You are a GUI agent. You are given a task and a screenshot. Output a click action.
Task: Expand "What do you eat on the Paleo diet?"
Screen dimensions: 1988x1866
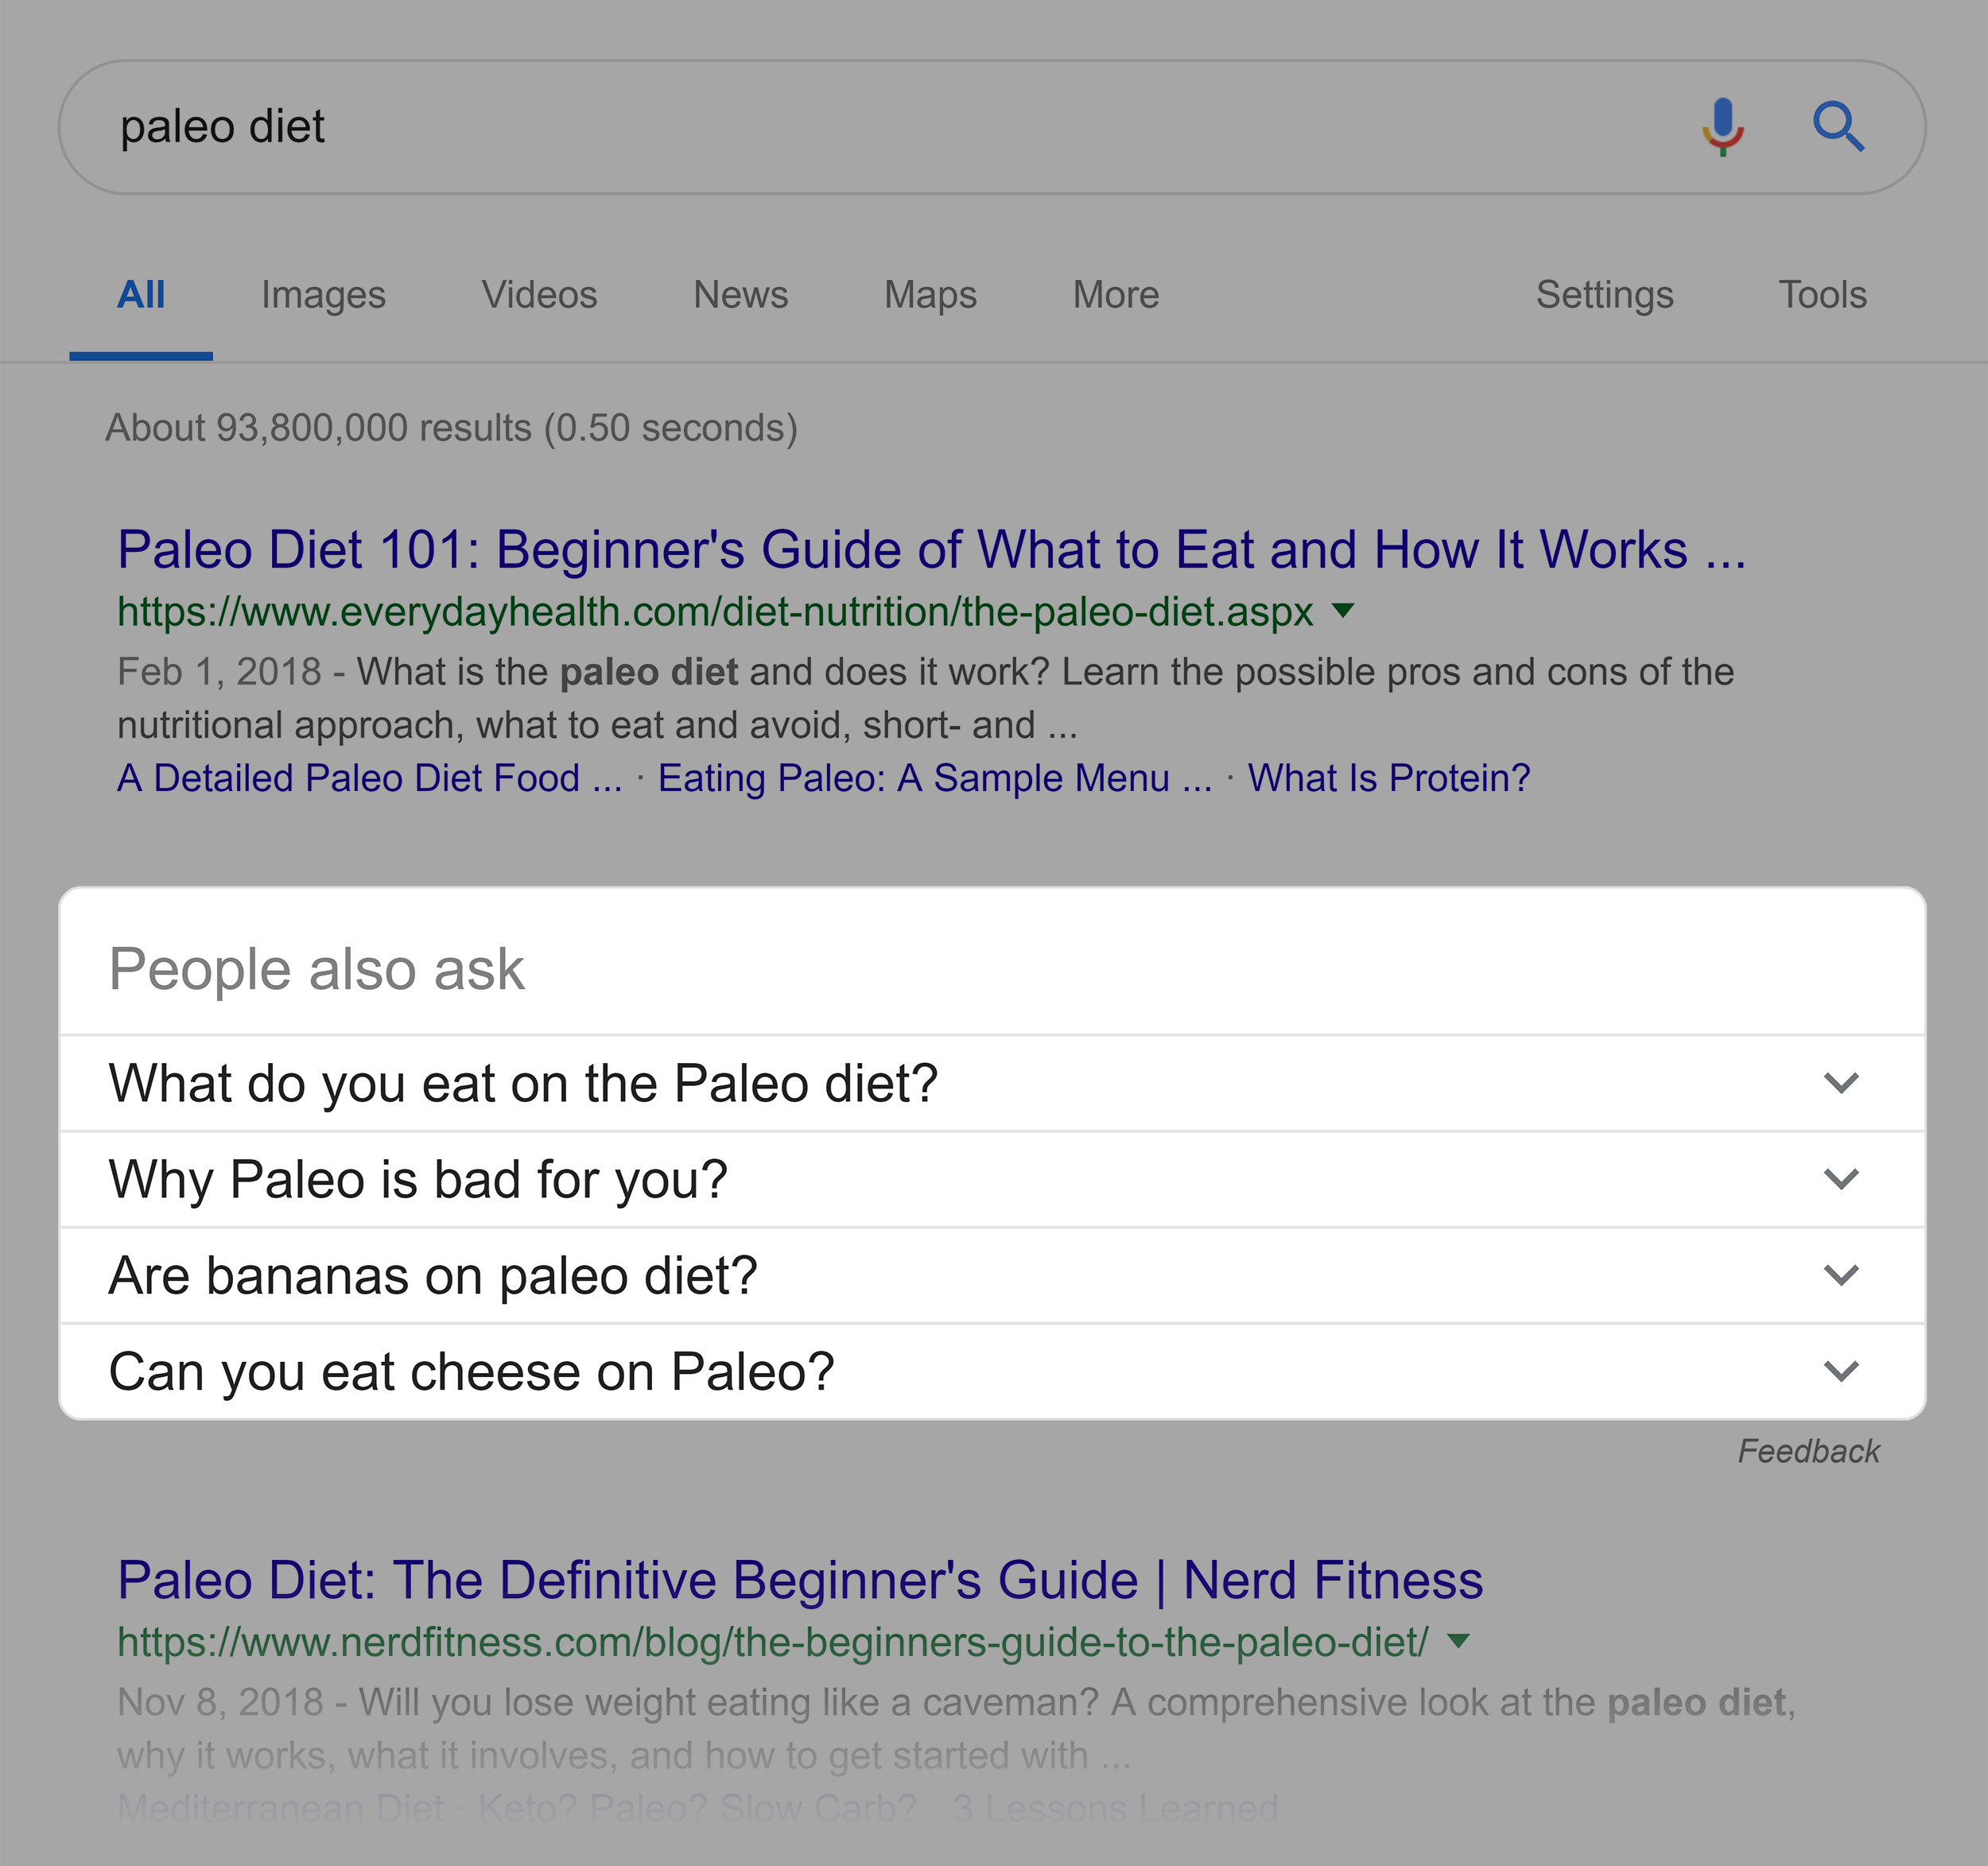992,1083
